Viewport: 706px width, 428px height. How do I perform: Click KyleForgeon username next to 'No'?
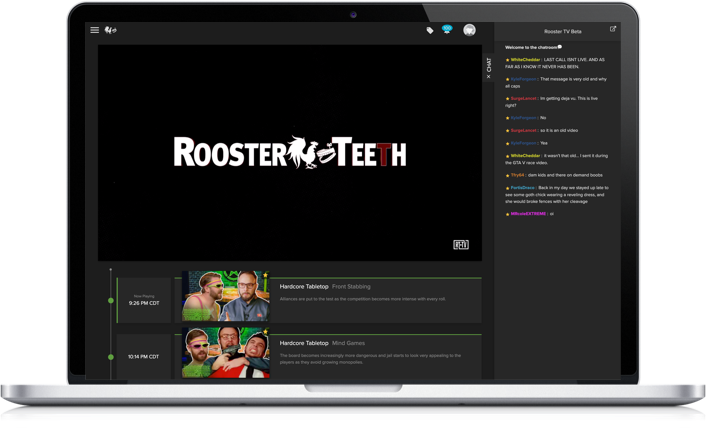coord(523,117)
